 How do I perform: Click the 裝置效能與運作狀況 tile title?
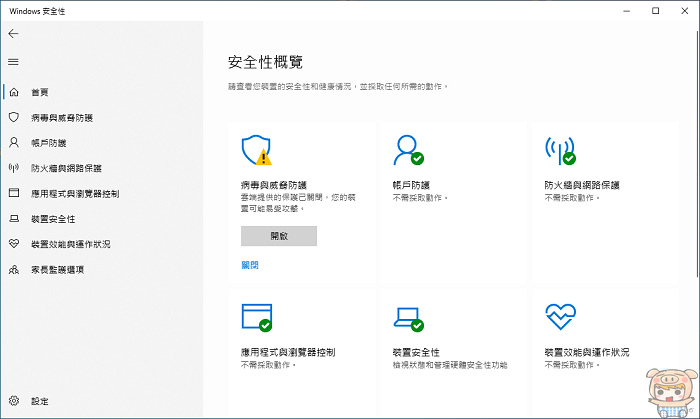[587, 352]
